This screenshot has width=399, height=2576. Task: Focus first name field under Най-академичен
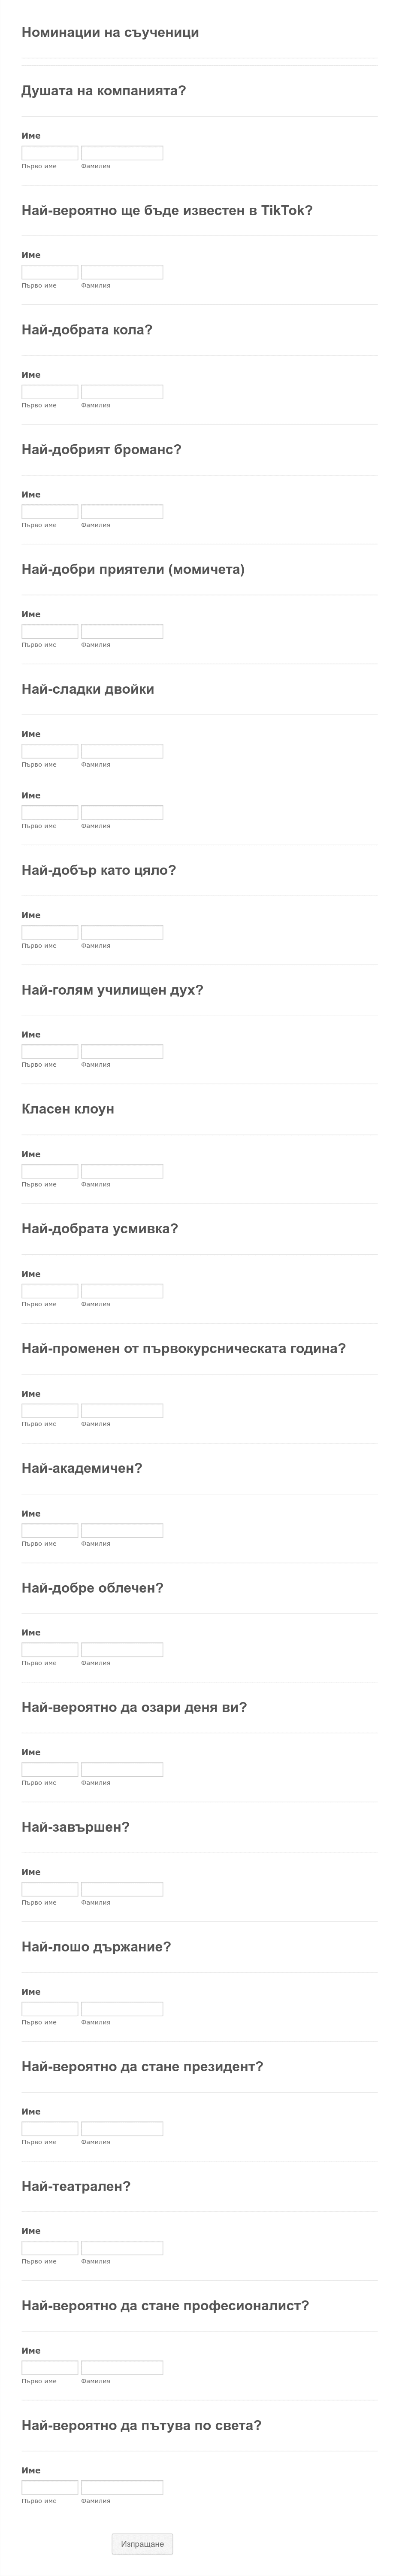(x=50, y=1530)
